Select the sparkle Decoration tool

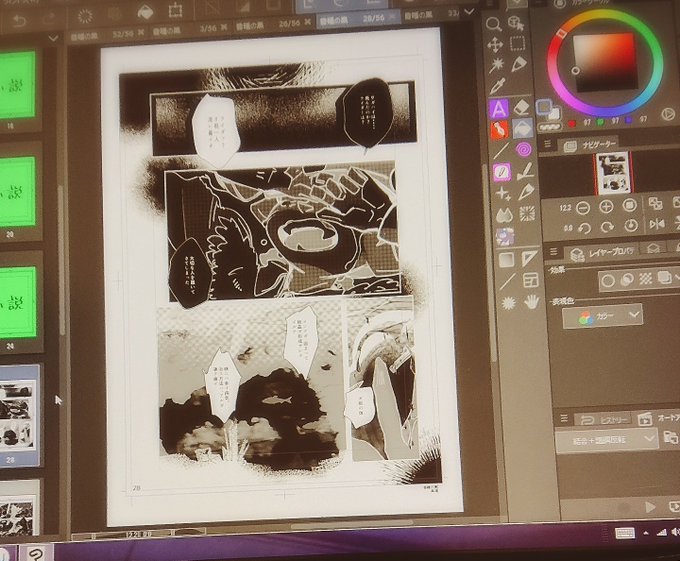click(503, 193)
